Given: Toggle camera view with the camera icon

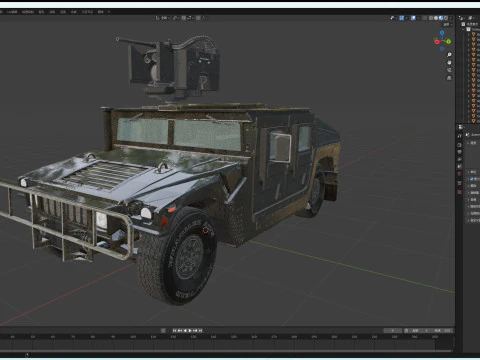Looking at the screenshot, I should [449, 70].
